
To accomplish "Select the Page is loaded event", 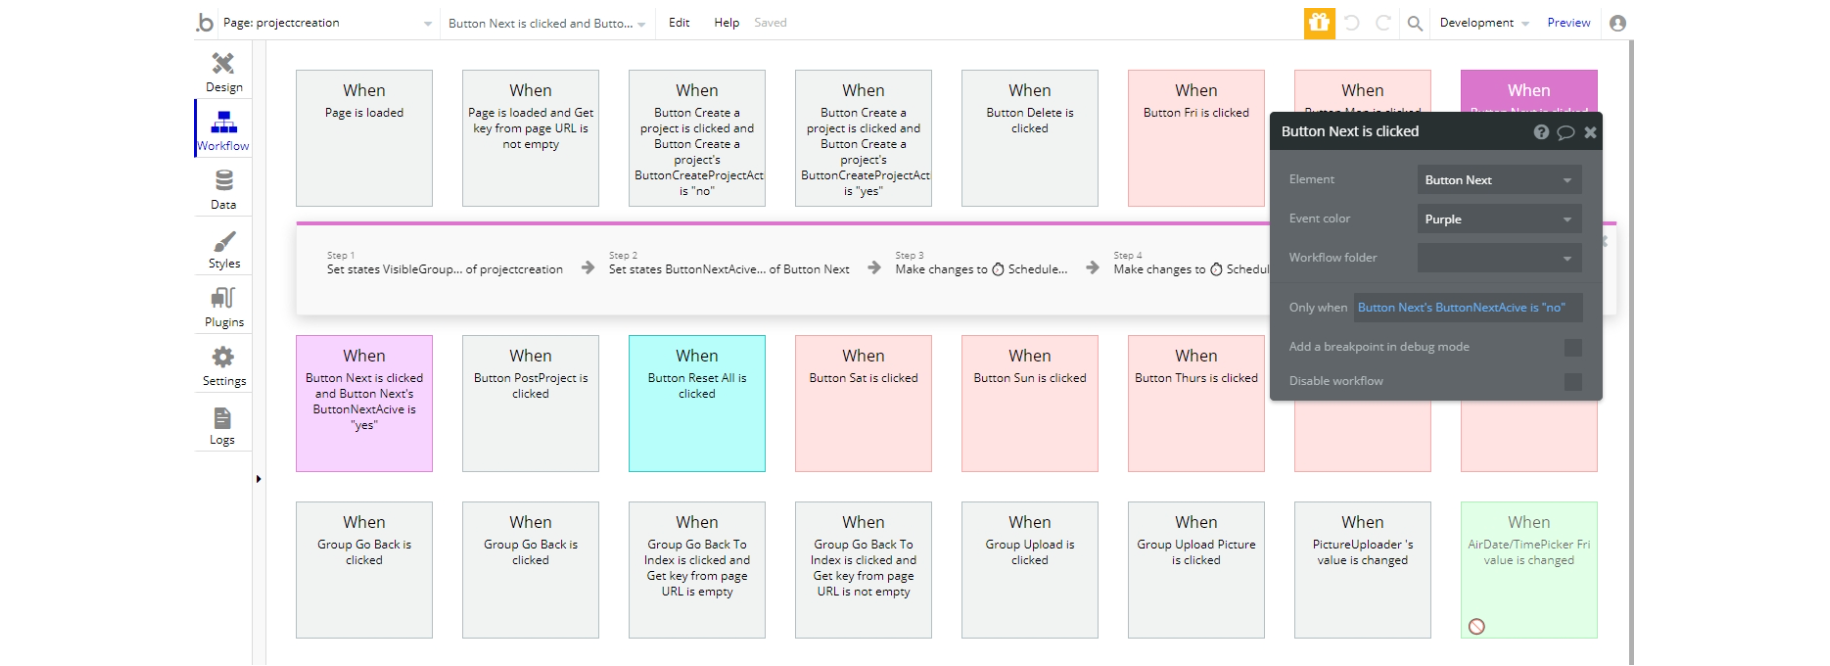I will [364, 138].
